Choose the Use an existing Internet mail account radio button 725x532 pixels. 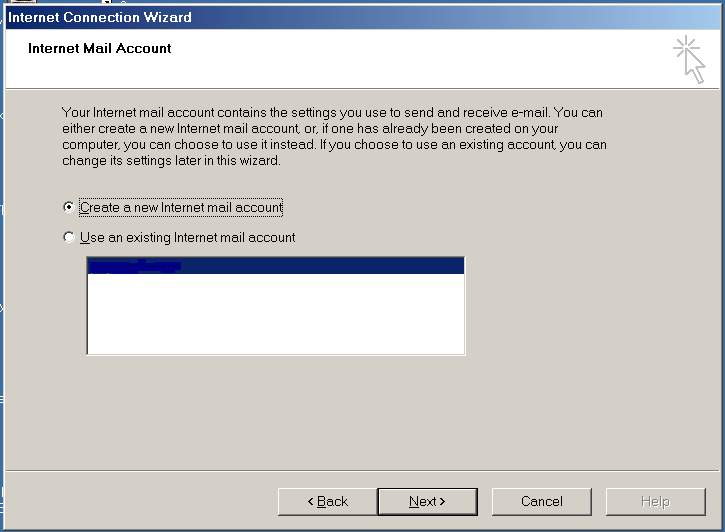69,237
